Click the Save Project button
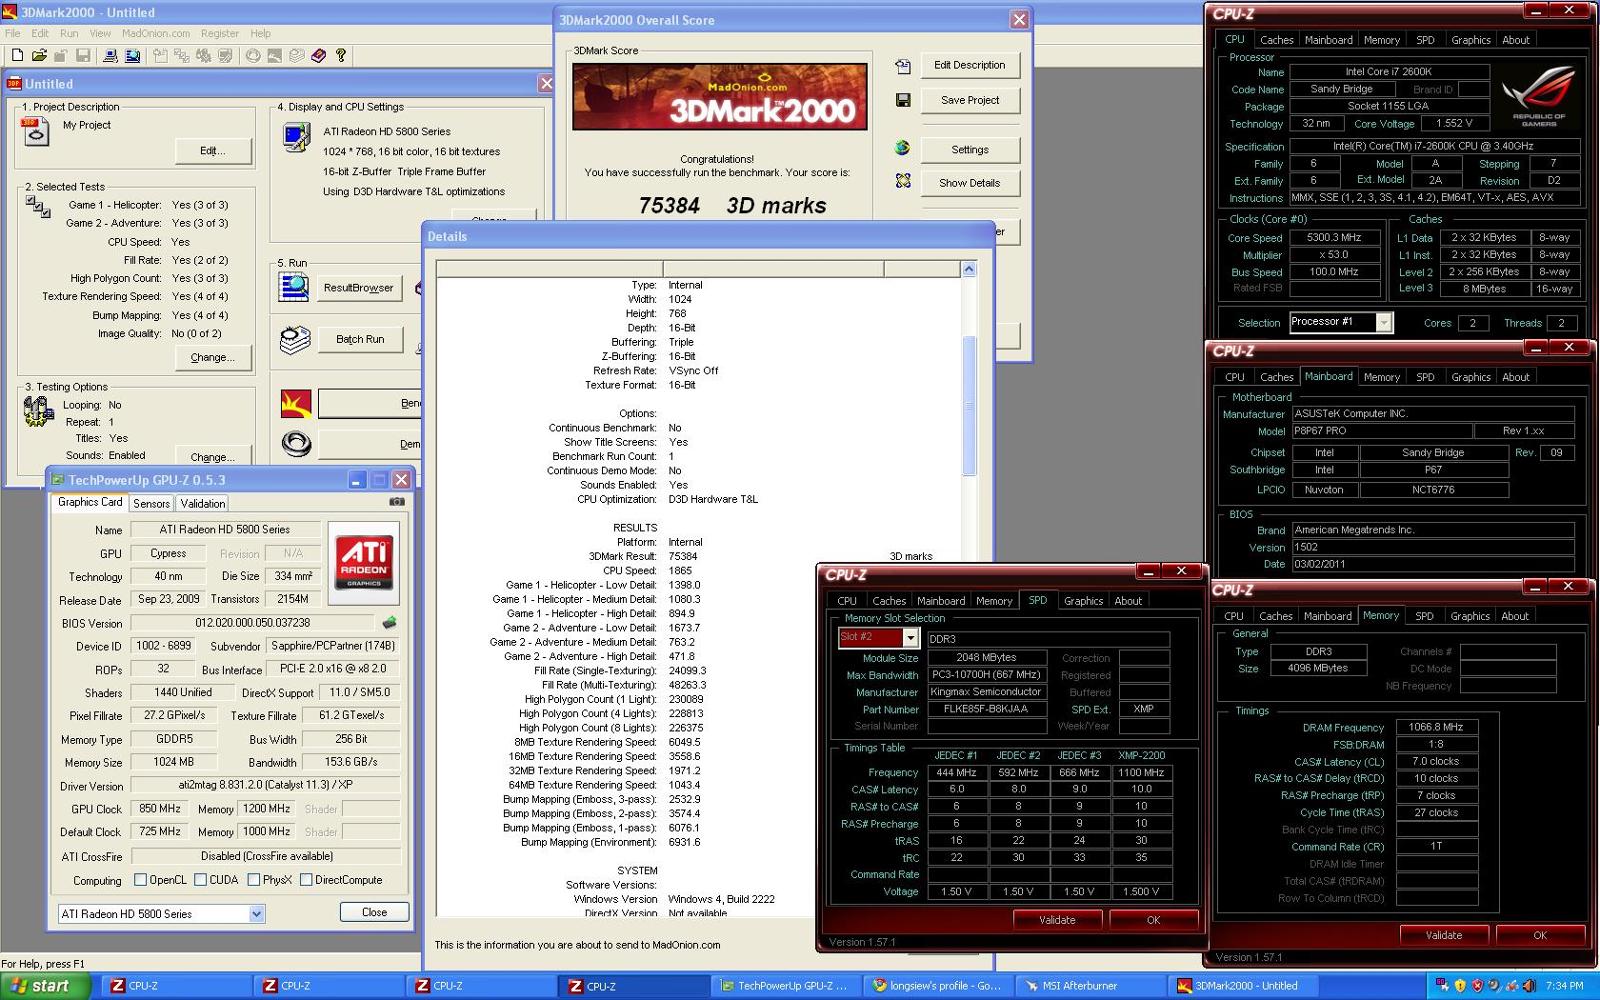Image resolution: width=1600 pixels, height=1000 pixels. (969, 100)
